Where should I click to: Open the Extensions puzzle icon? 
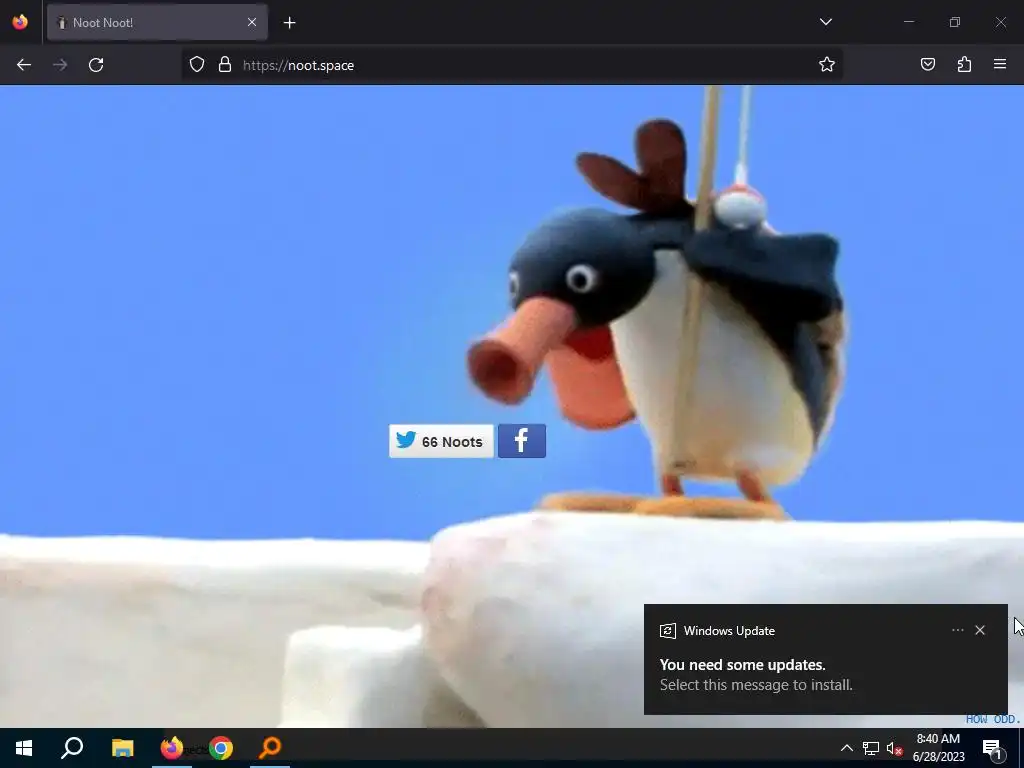click(x=964, y=65)
